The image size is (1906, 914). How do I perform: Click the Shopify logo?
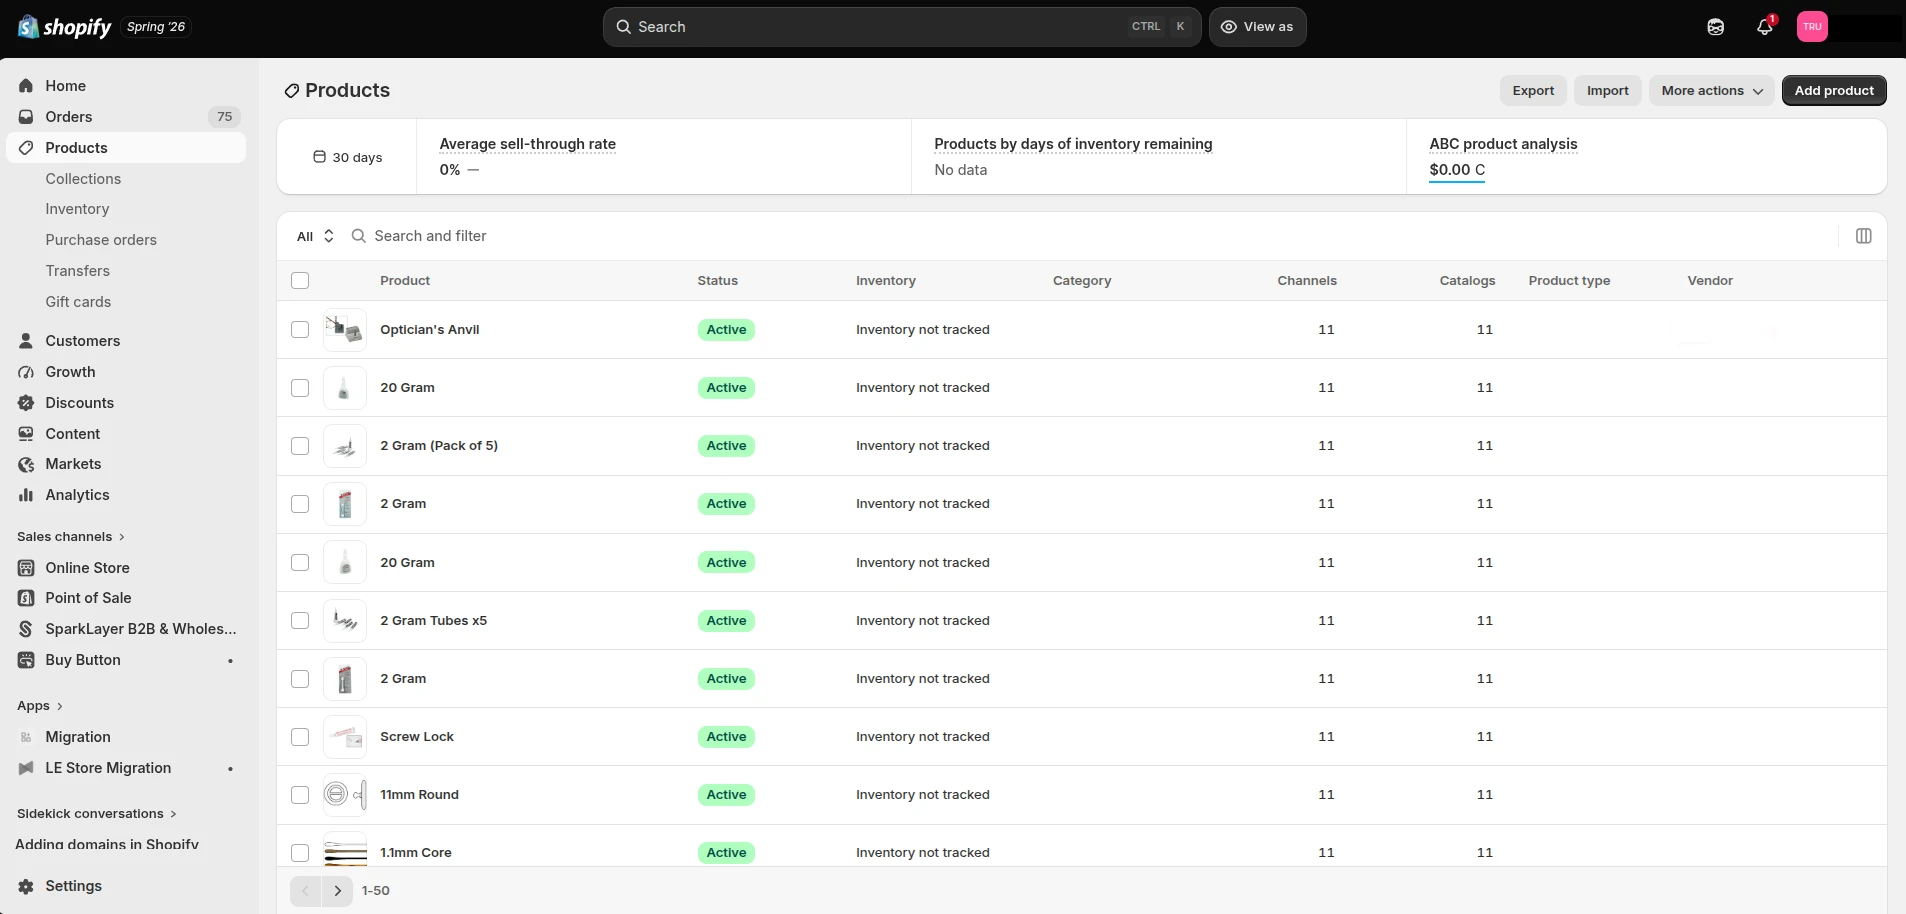pyautogui.click(x=64, y=27)
